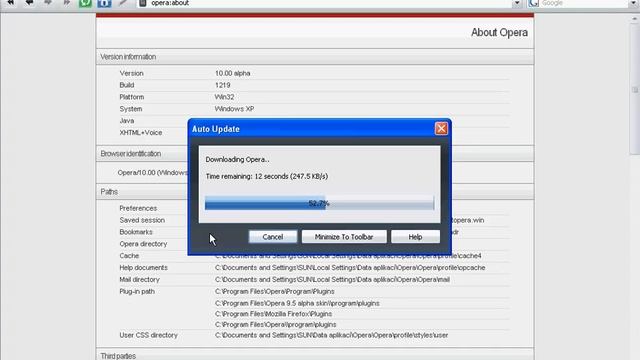Click the 'Saved session' path label
640x360 pixels.
[x=142, y=220]
